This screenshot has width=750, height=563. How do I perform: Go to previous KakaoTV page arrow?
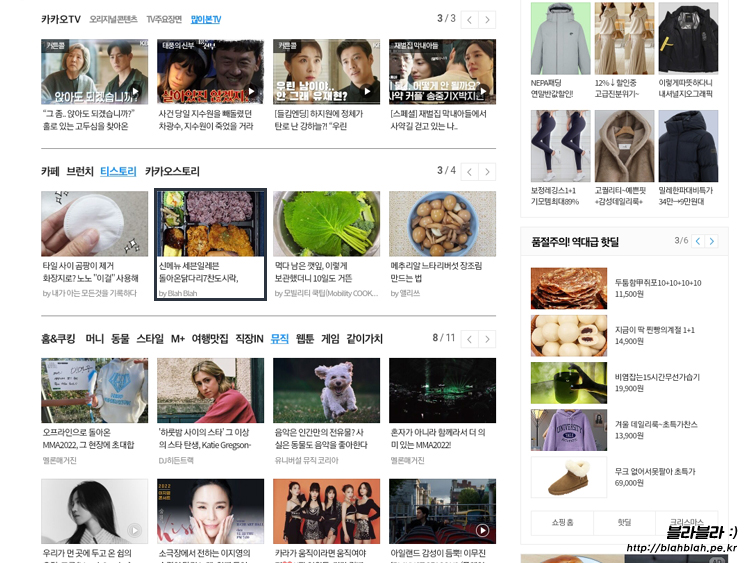point(469,20)
